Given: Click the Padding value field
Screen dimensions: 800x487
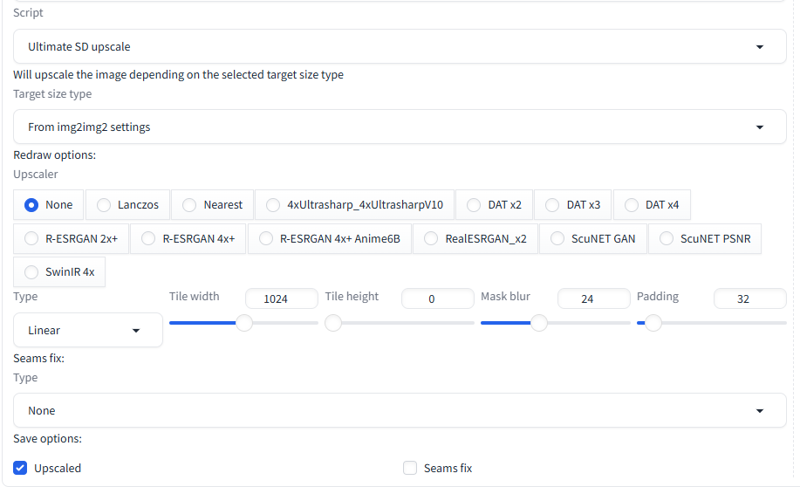Looking at the screenshot, I should click(750, 299).
